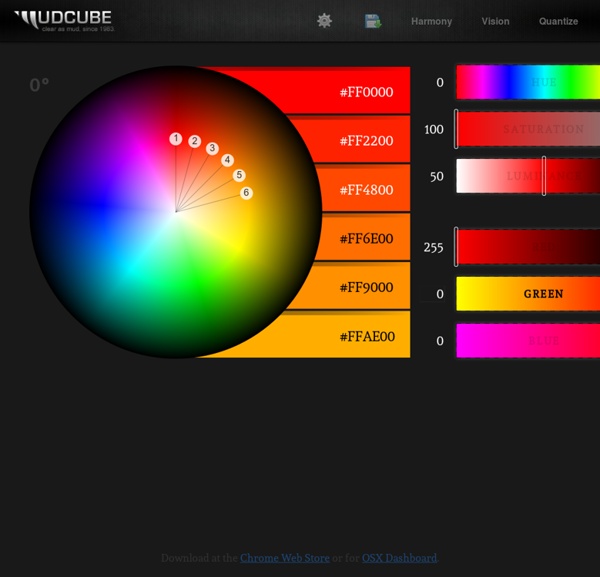Click the Mudcube logo
This screenshot has width=600, height=577.
(x=63, y=20)
